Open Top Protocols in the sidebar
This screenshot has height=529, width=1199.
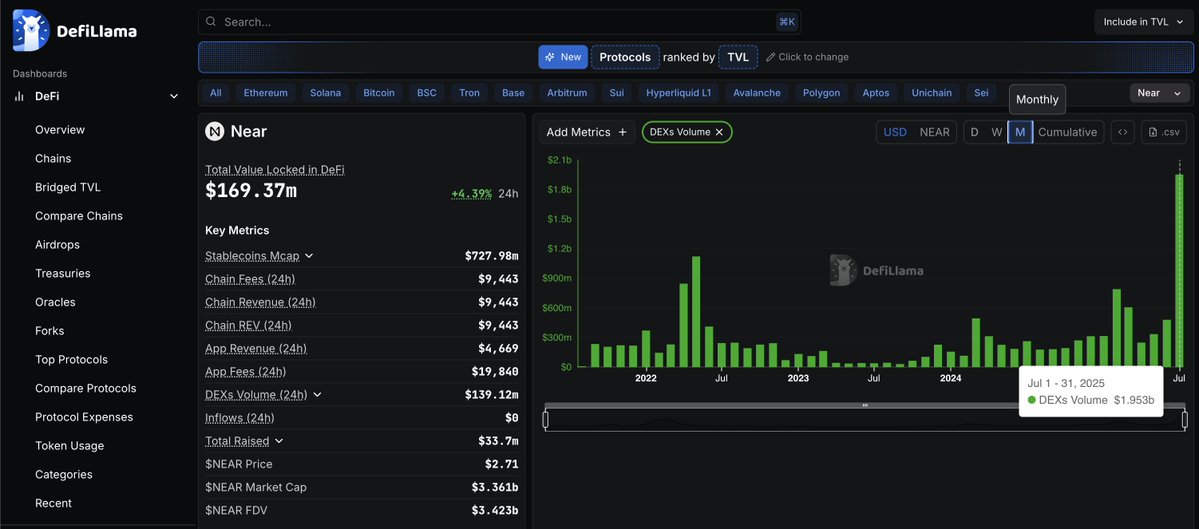pos(71,359)
